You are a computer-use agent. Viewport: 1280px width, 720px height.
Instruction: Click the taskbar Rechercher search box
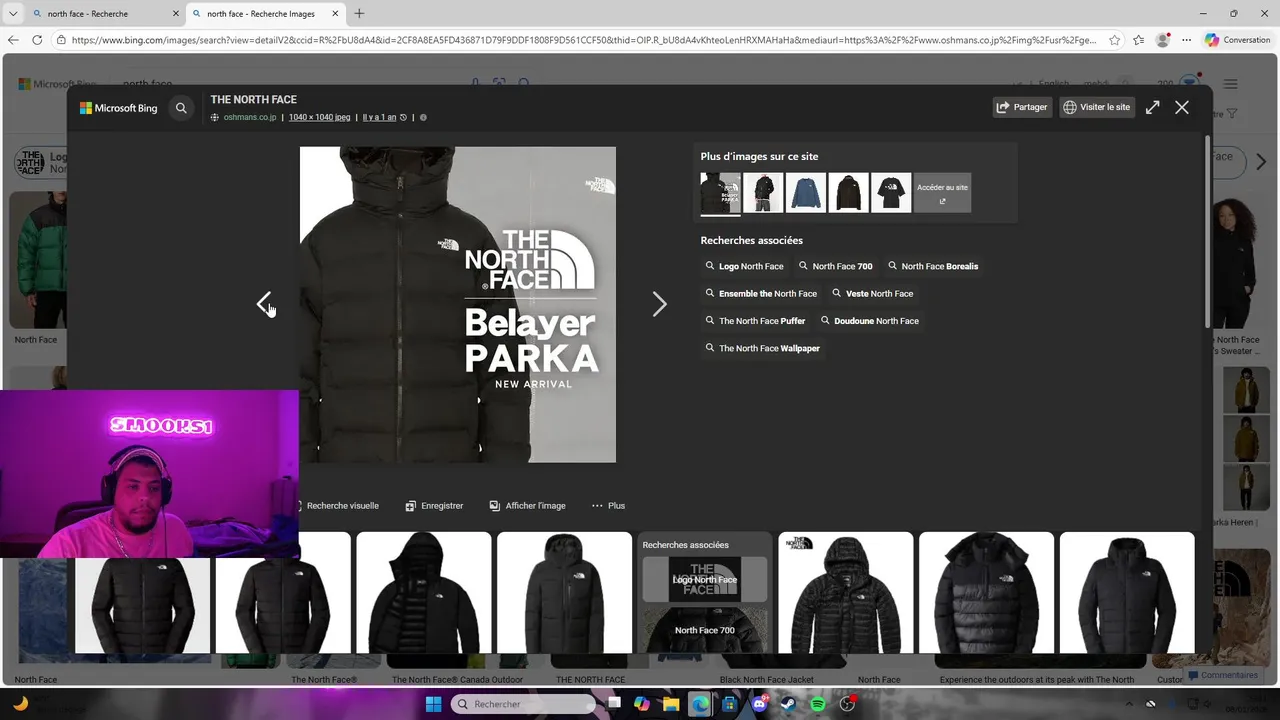point(522,704)
